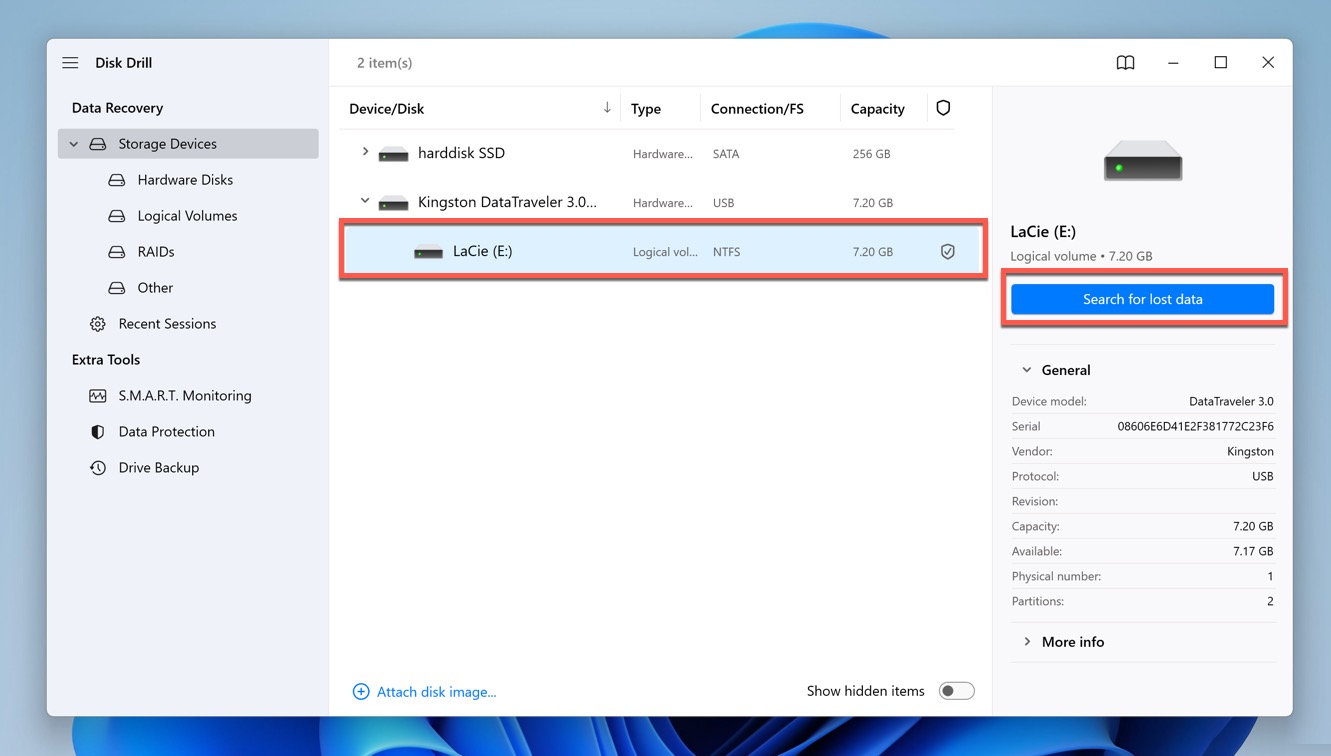
Task: Click Attach disk image link
Action: point(436,692)
